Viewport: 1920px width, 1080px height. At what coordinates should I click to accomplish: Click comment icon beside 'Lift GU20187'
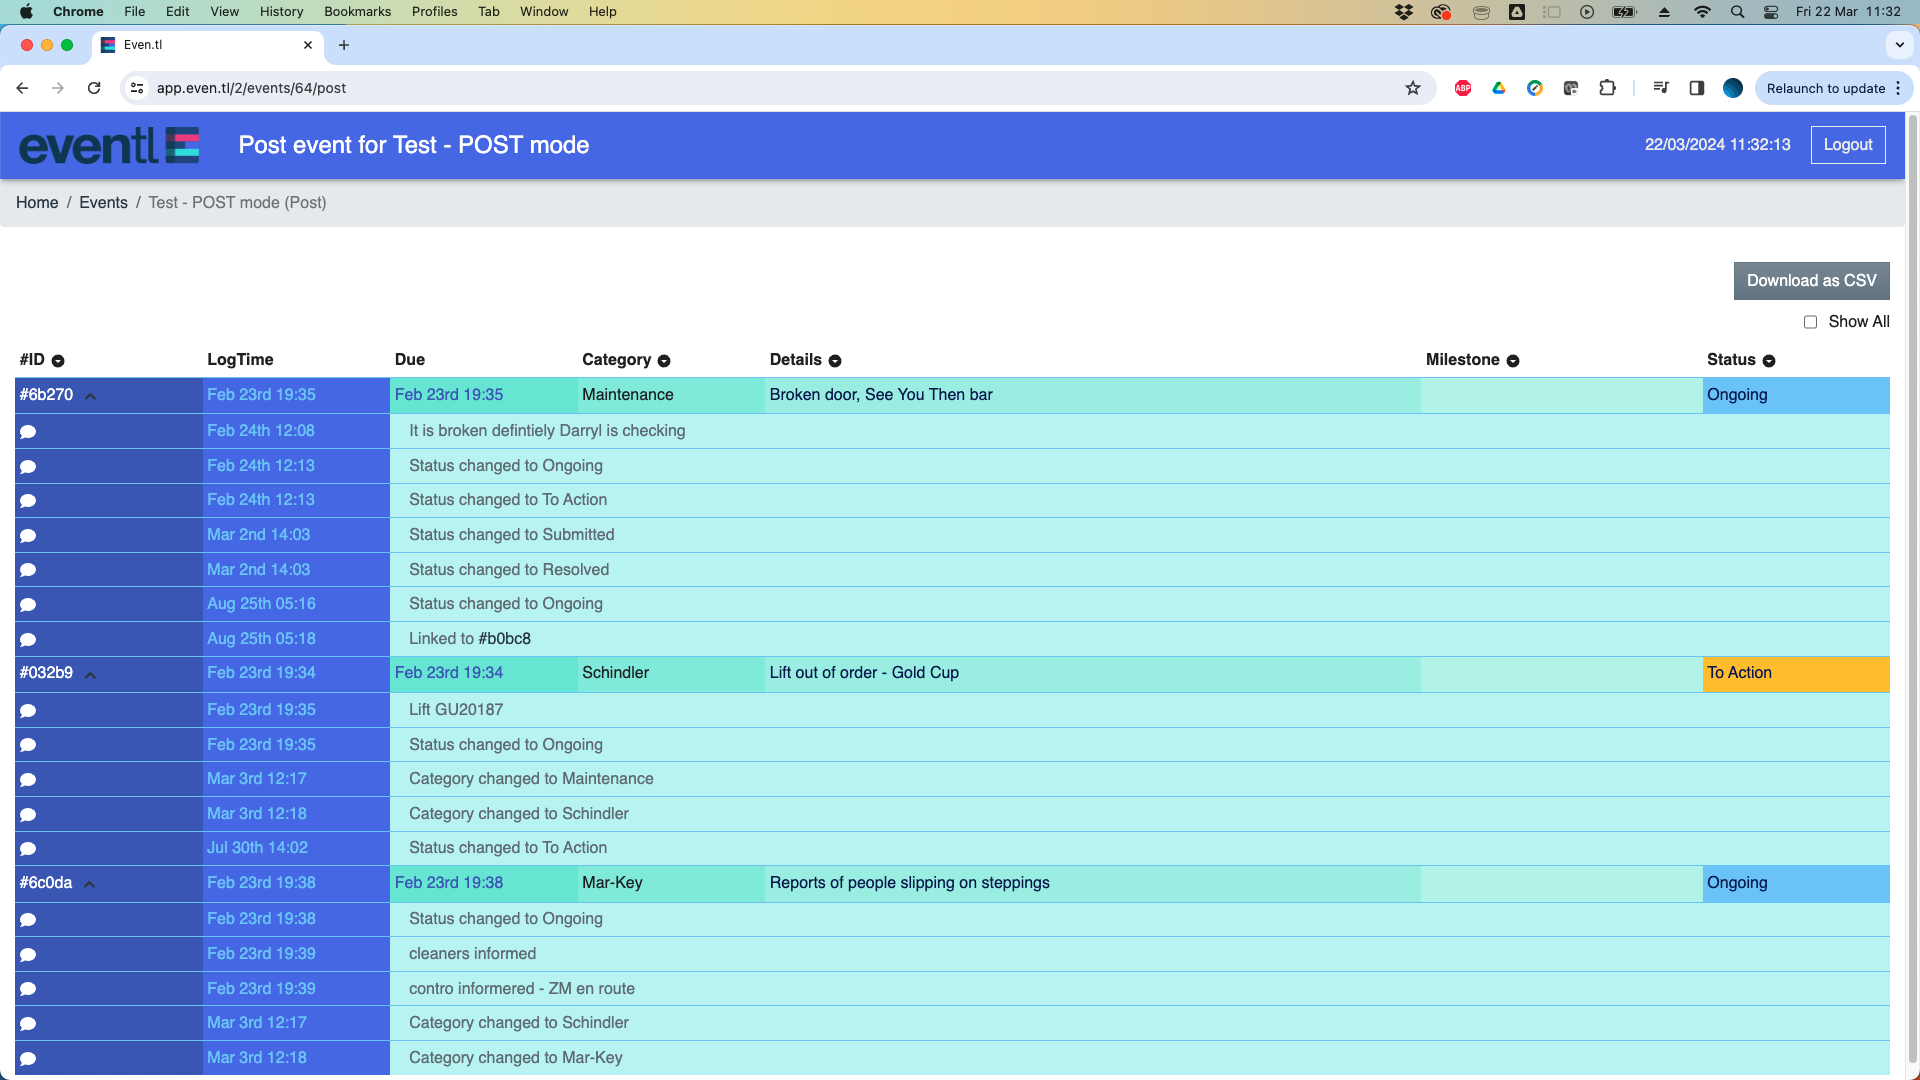[x=28, y=711]
